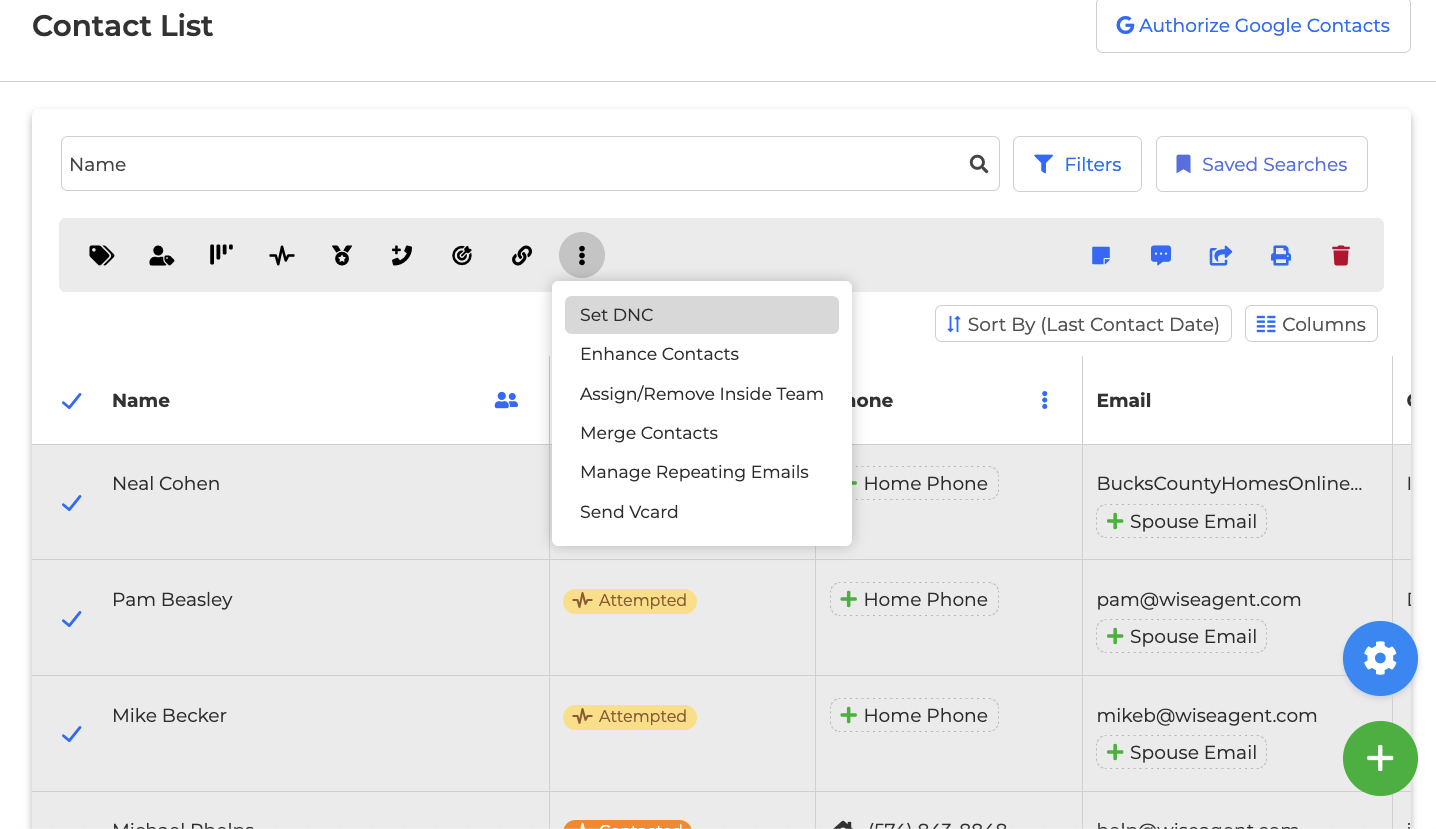Select Send Vcard menu item
The height and width of the screenshot is (829, 1436).
coord(702,512)
